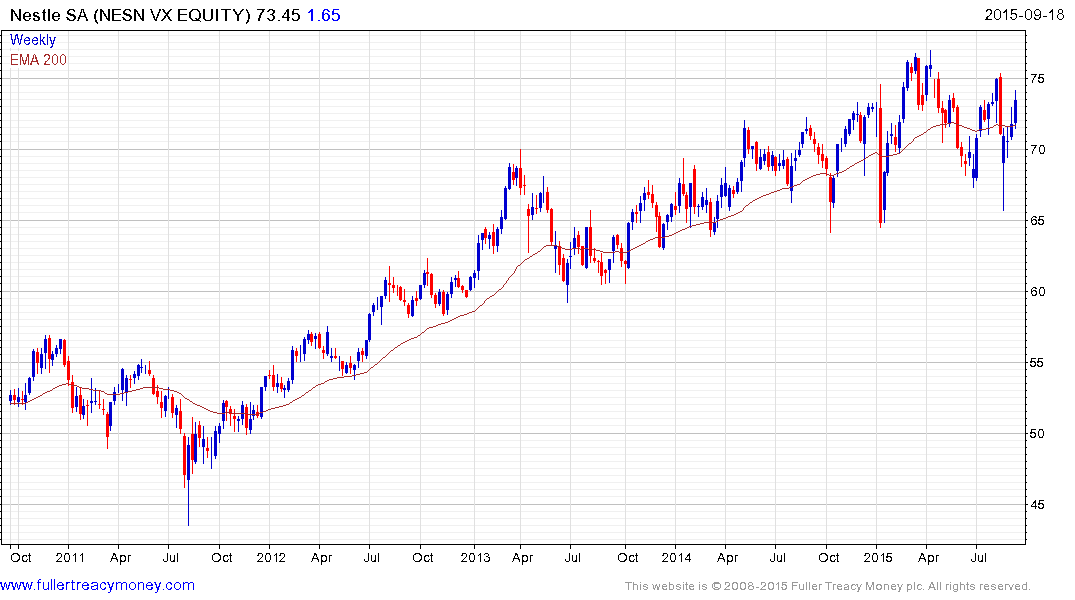Click the Nestle SA chart title
This screenshot has width=1075, height=600.
tap(128, 17)
